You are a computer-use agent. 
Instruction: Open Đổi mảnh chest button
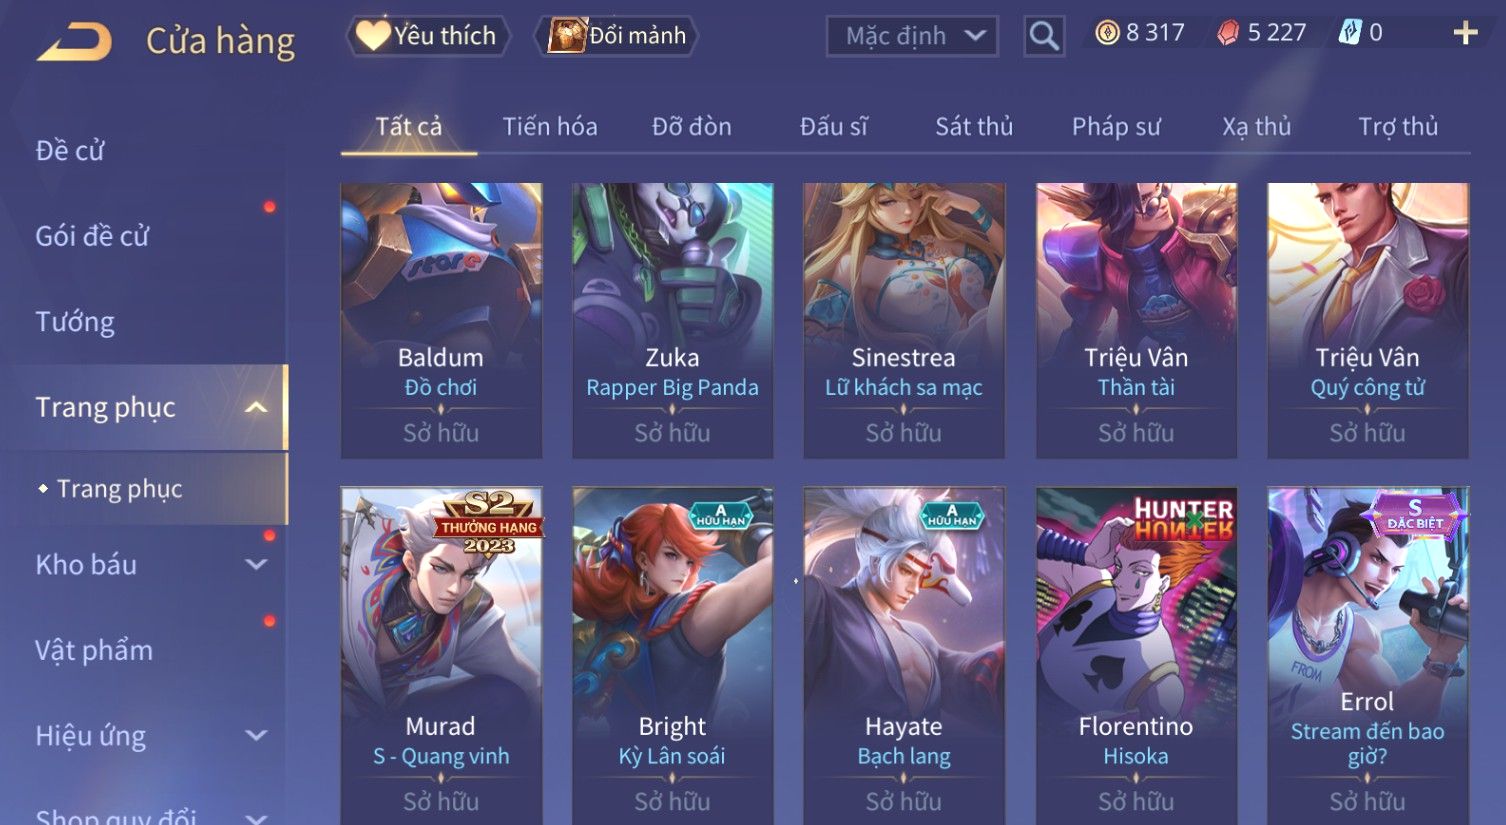click(616, 36)
